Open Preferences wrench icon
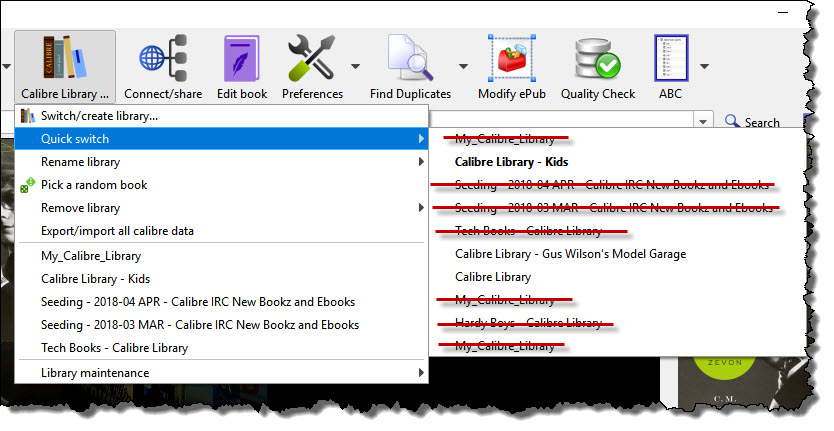 pyautogui.click(x=312, y=57)
